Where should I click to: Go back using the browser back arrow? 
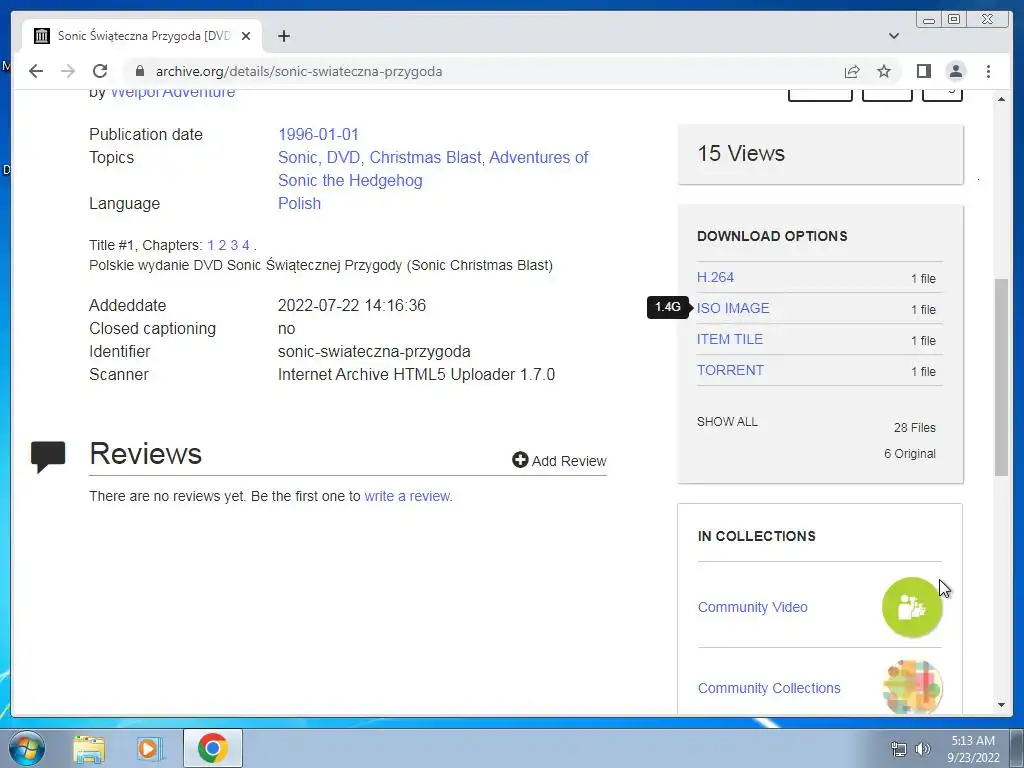36,71
